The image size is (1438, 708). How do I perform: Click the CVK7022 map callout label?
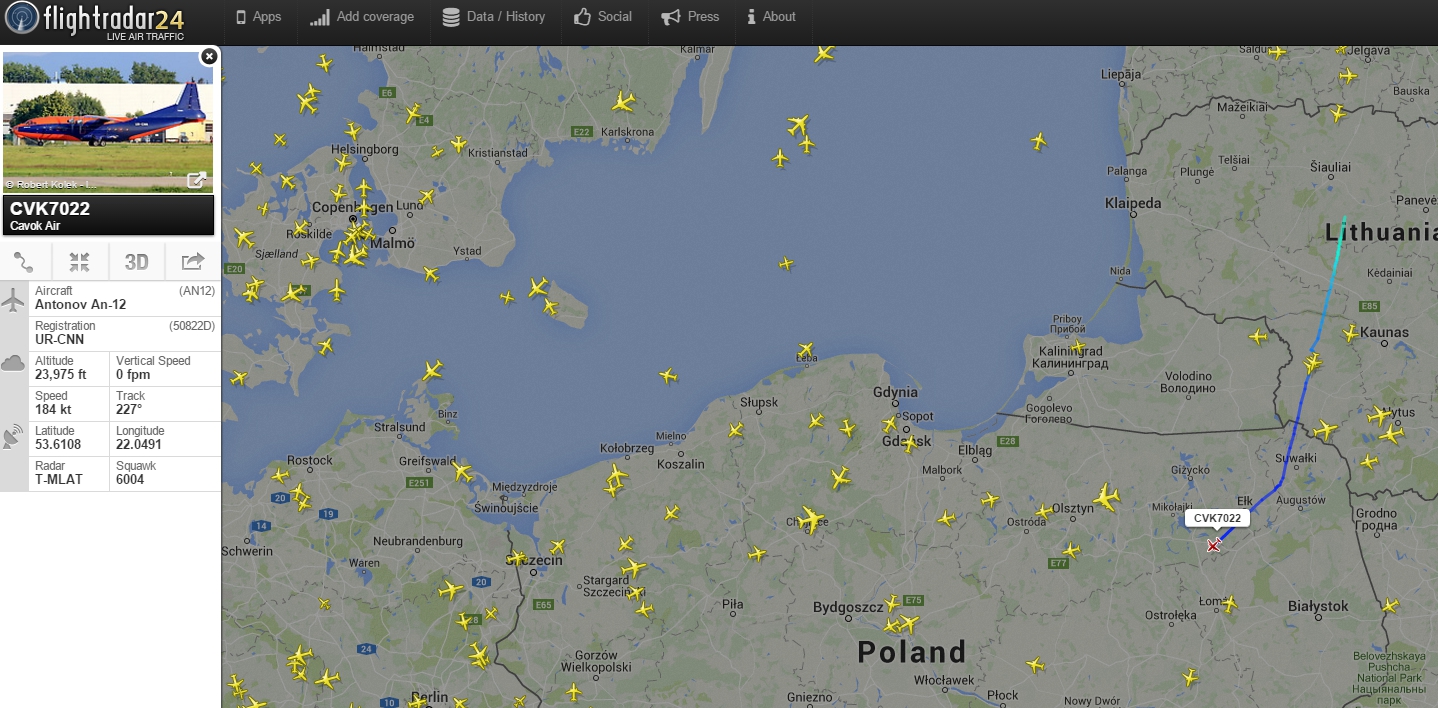pos(1217,518)
